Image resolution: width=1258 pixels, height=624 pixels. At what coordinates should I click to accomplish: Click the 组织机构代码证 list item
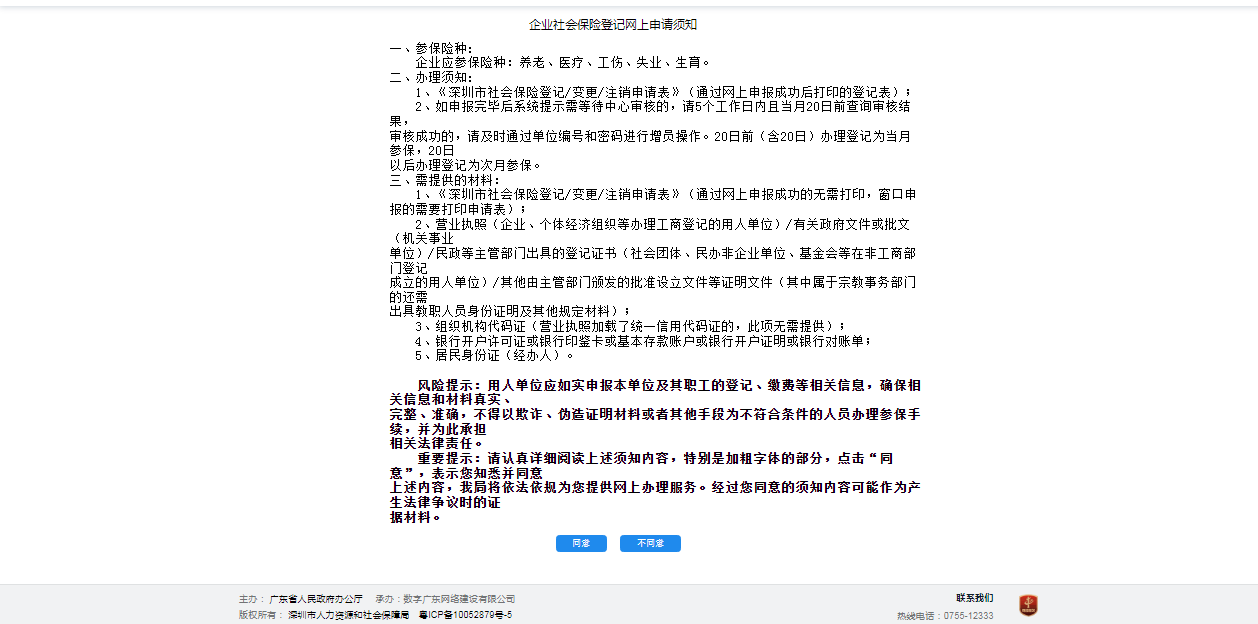coord(630,326)
